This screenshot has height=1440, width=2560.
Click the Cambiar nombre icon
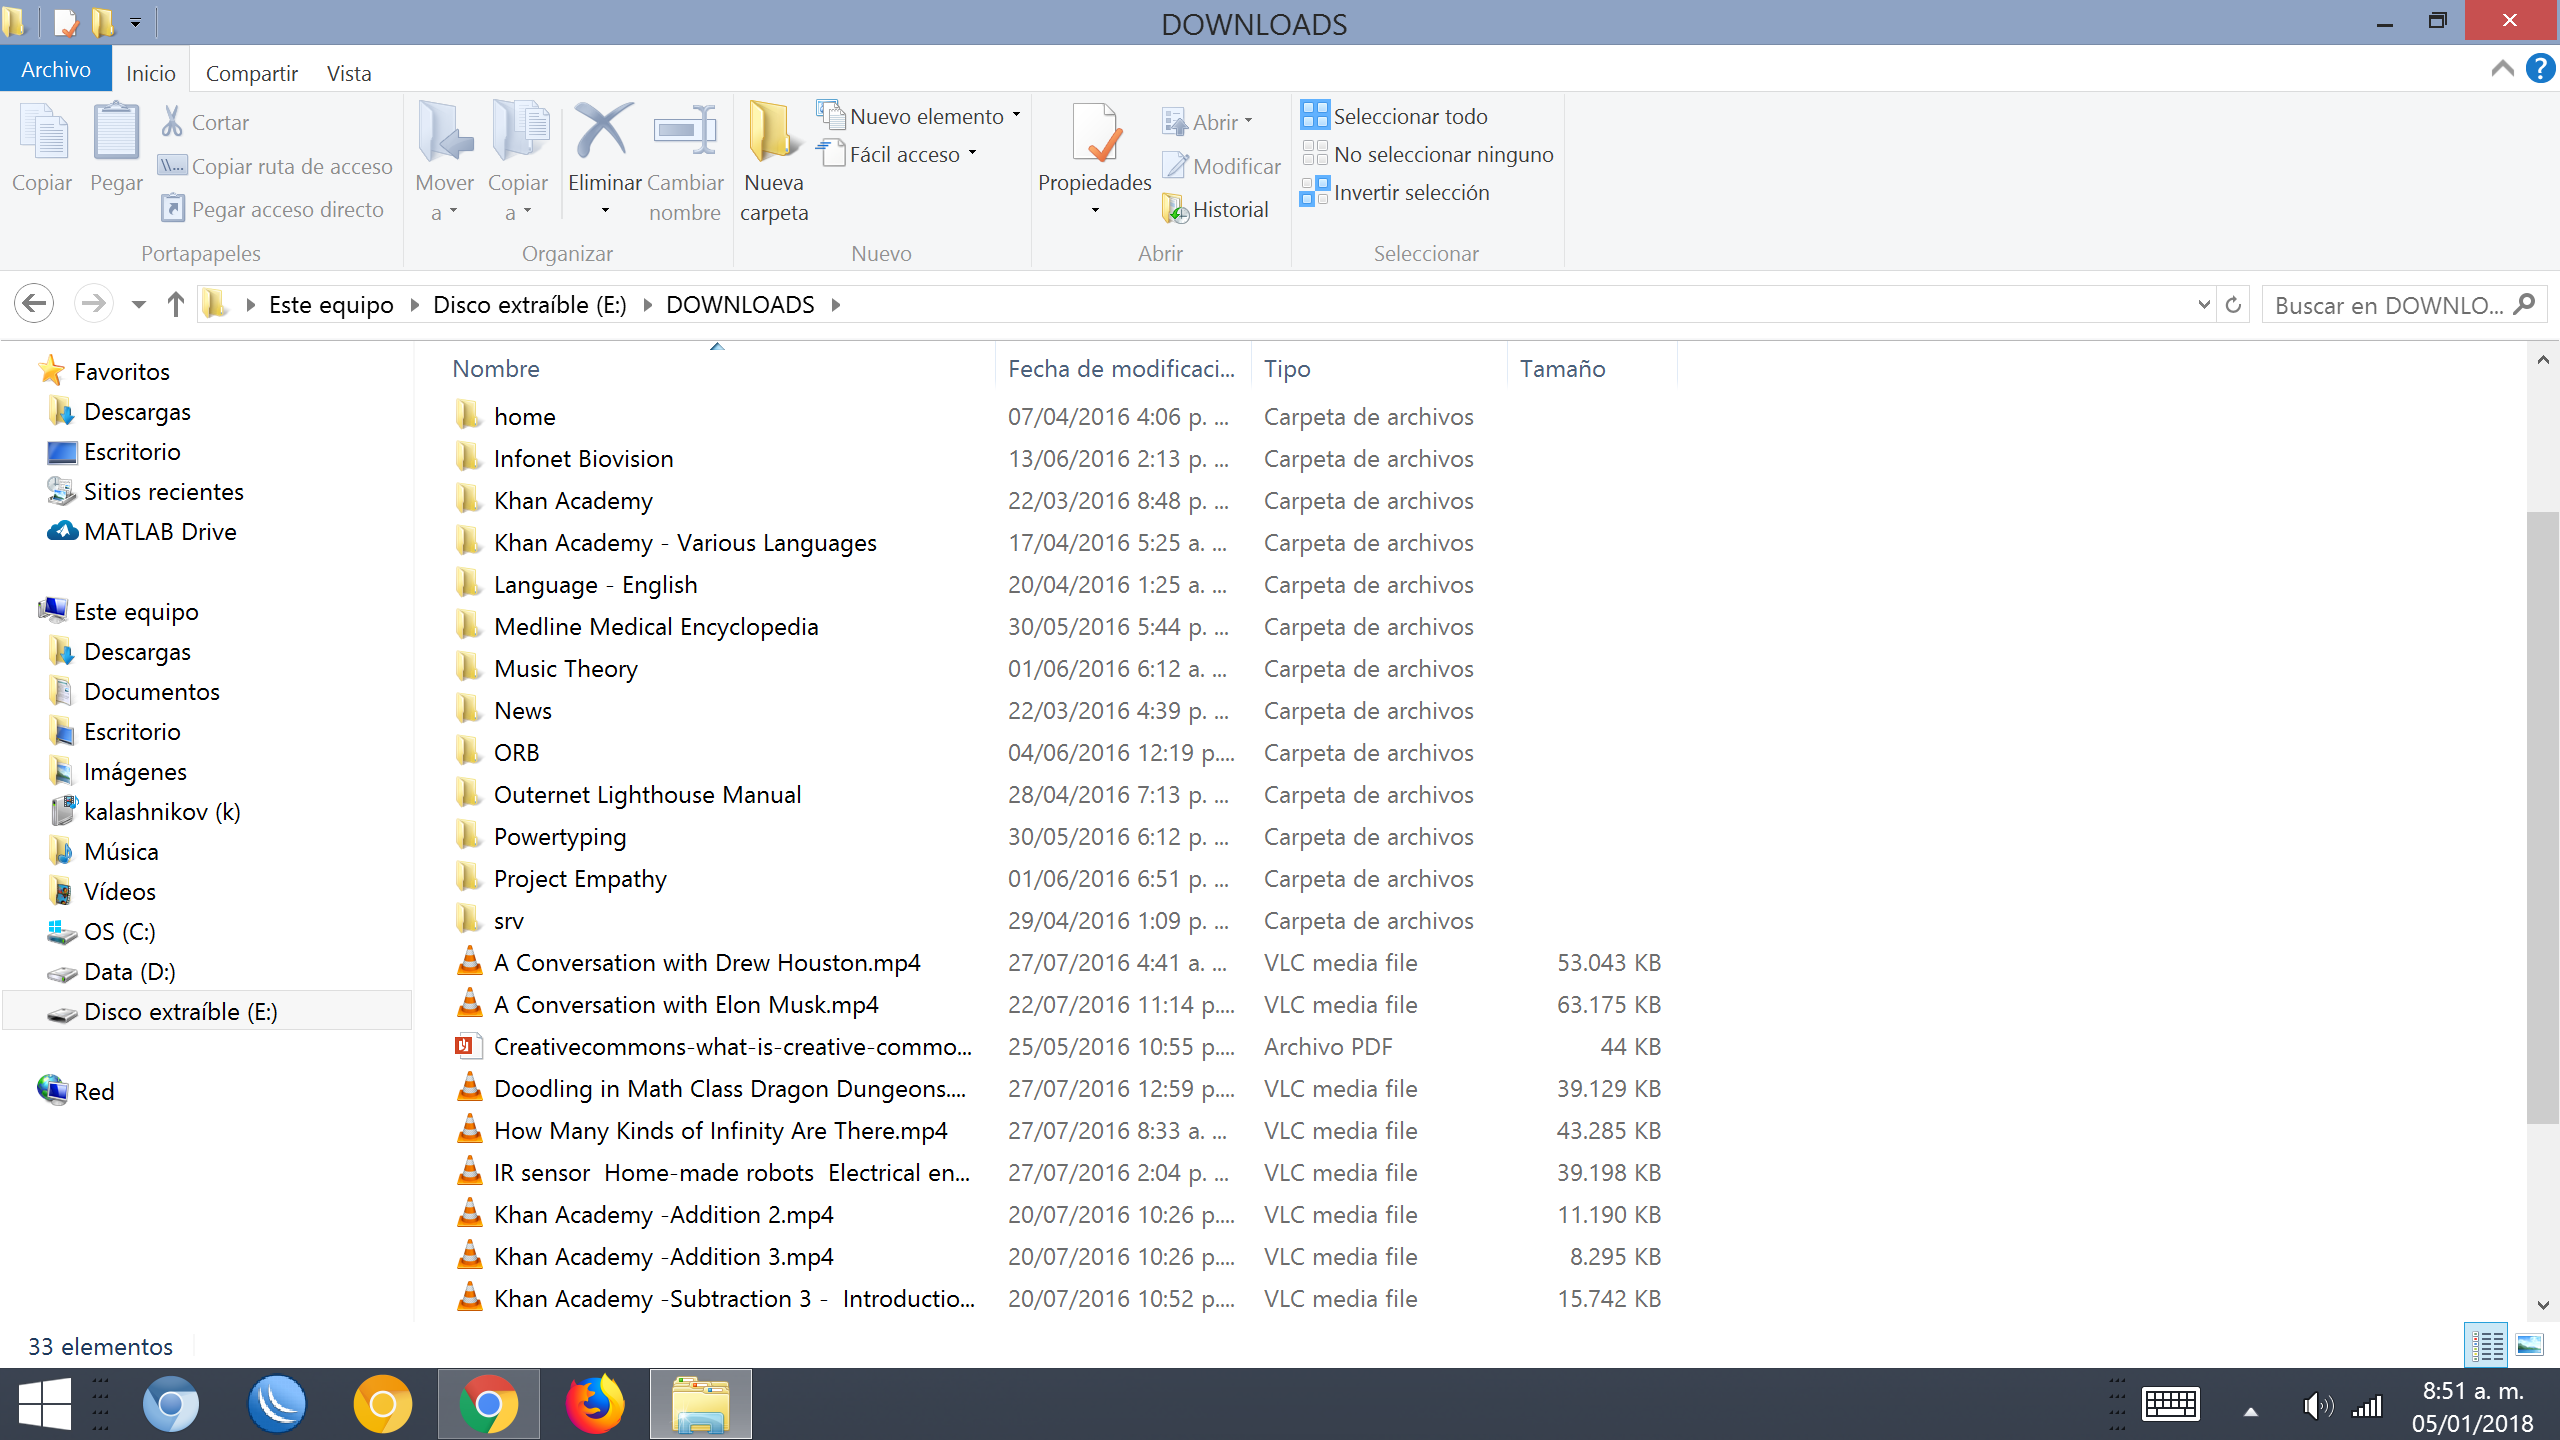click(685, 131)
